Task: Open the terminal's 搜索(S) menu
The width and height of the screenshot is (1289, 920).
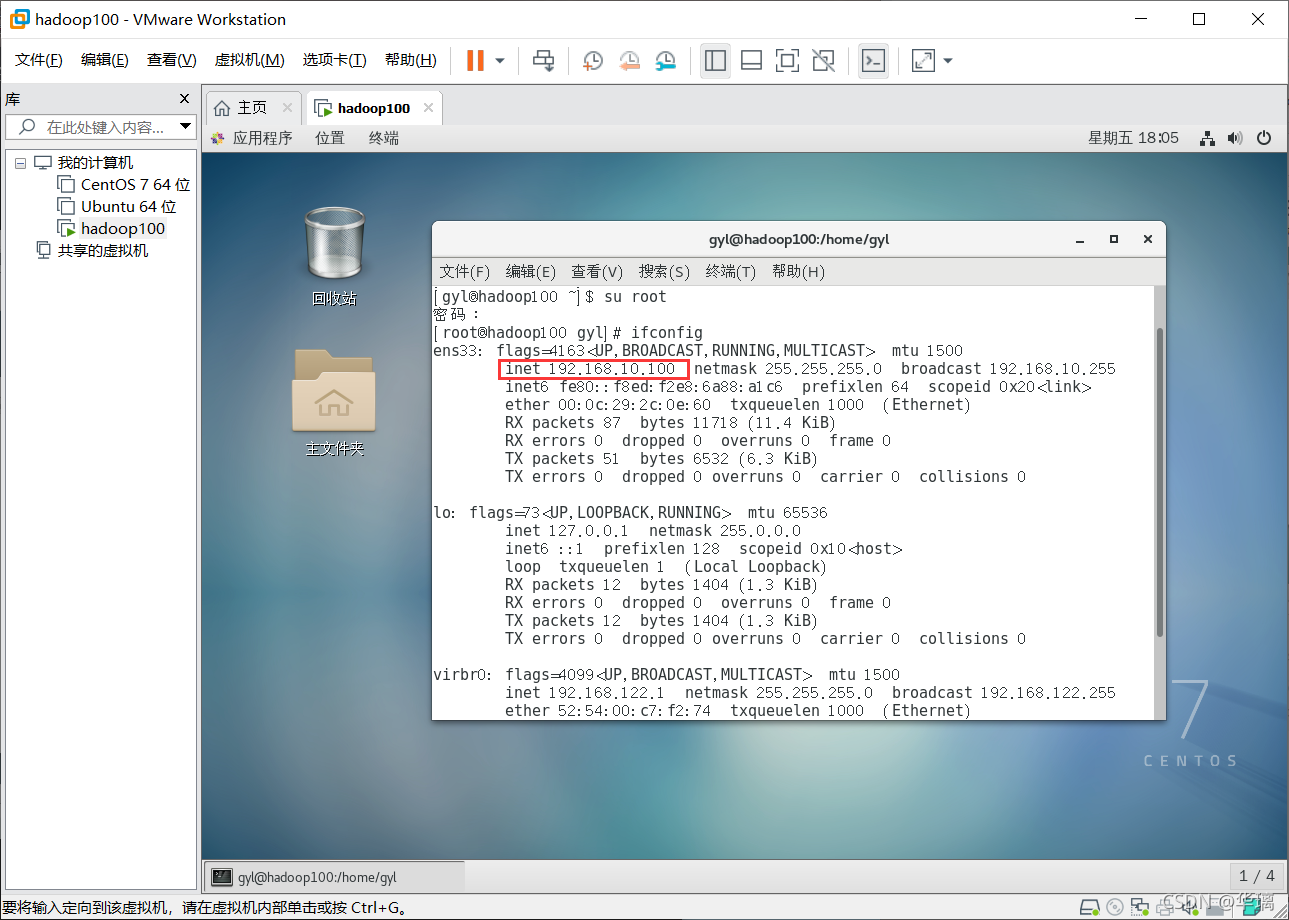Action: (664, 272)
